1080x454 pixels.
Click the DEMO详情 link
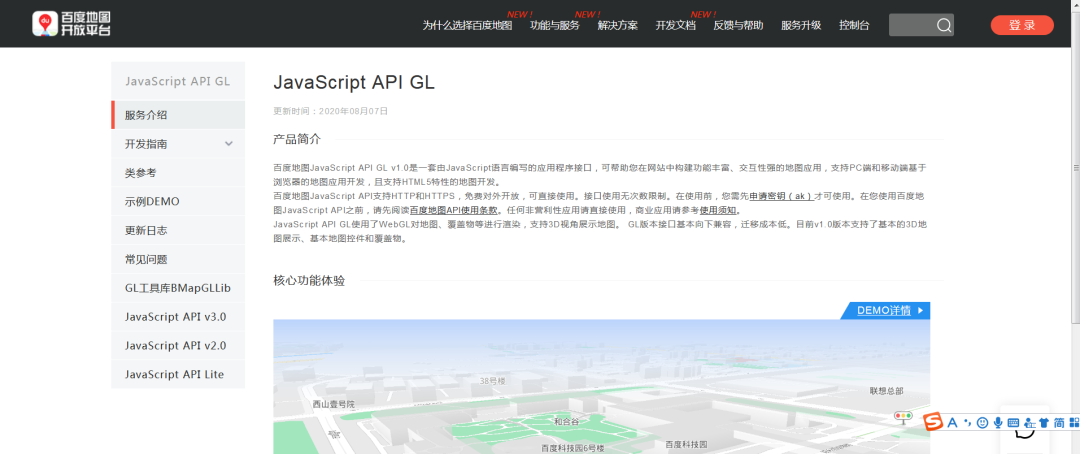click(884, 311)
